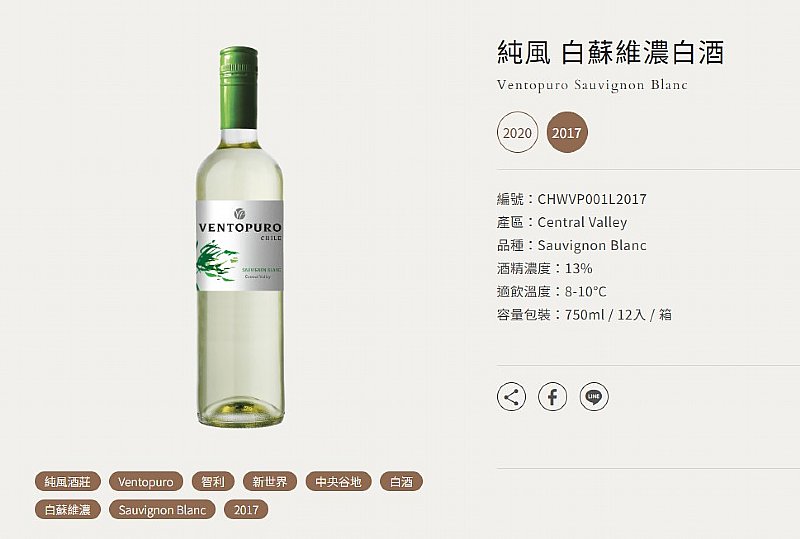Click the Central Valley region text

[582, 222]
